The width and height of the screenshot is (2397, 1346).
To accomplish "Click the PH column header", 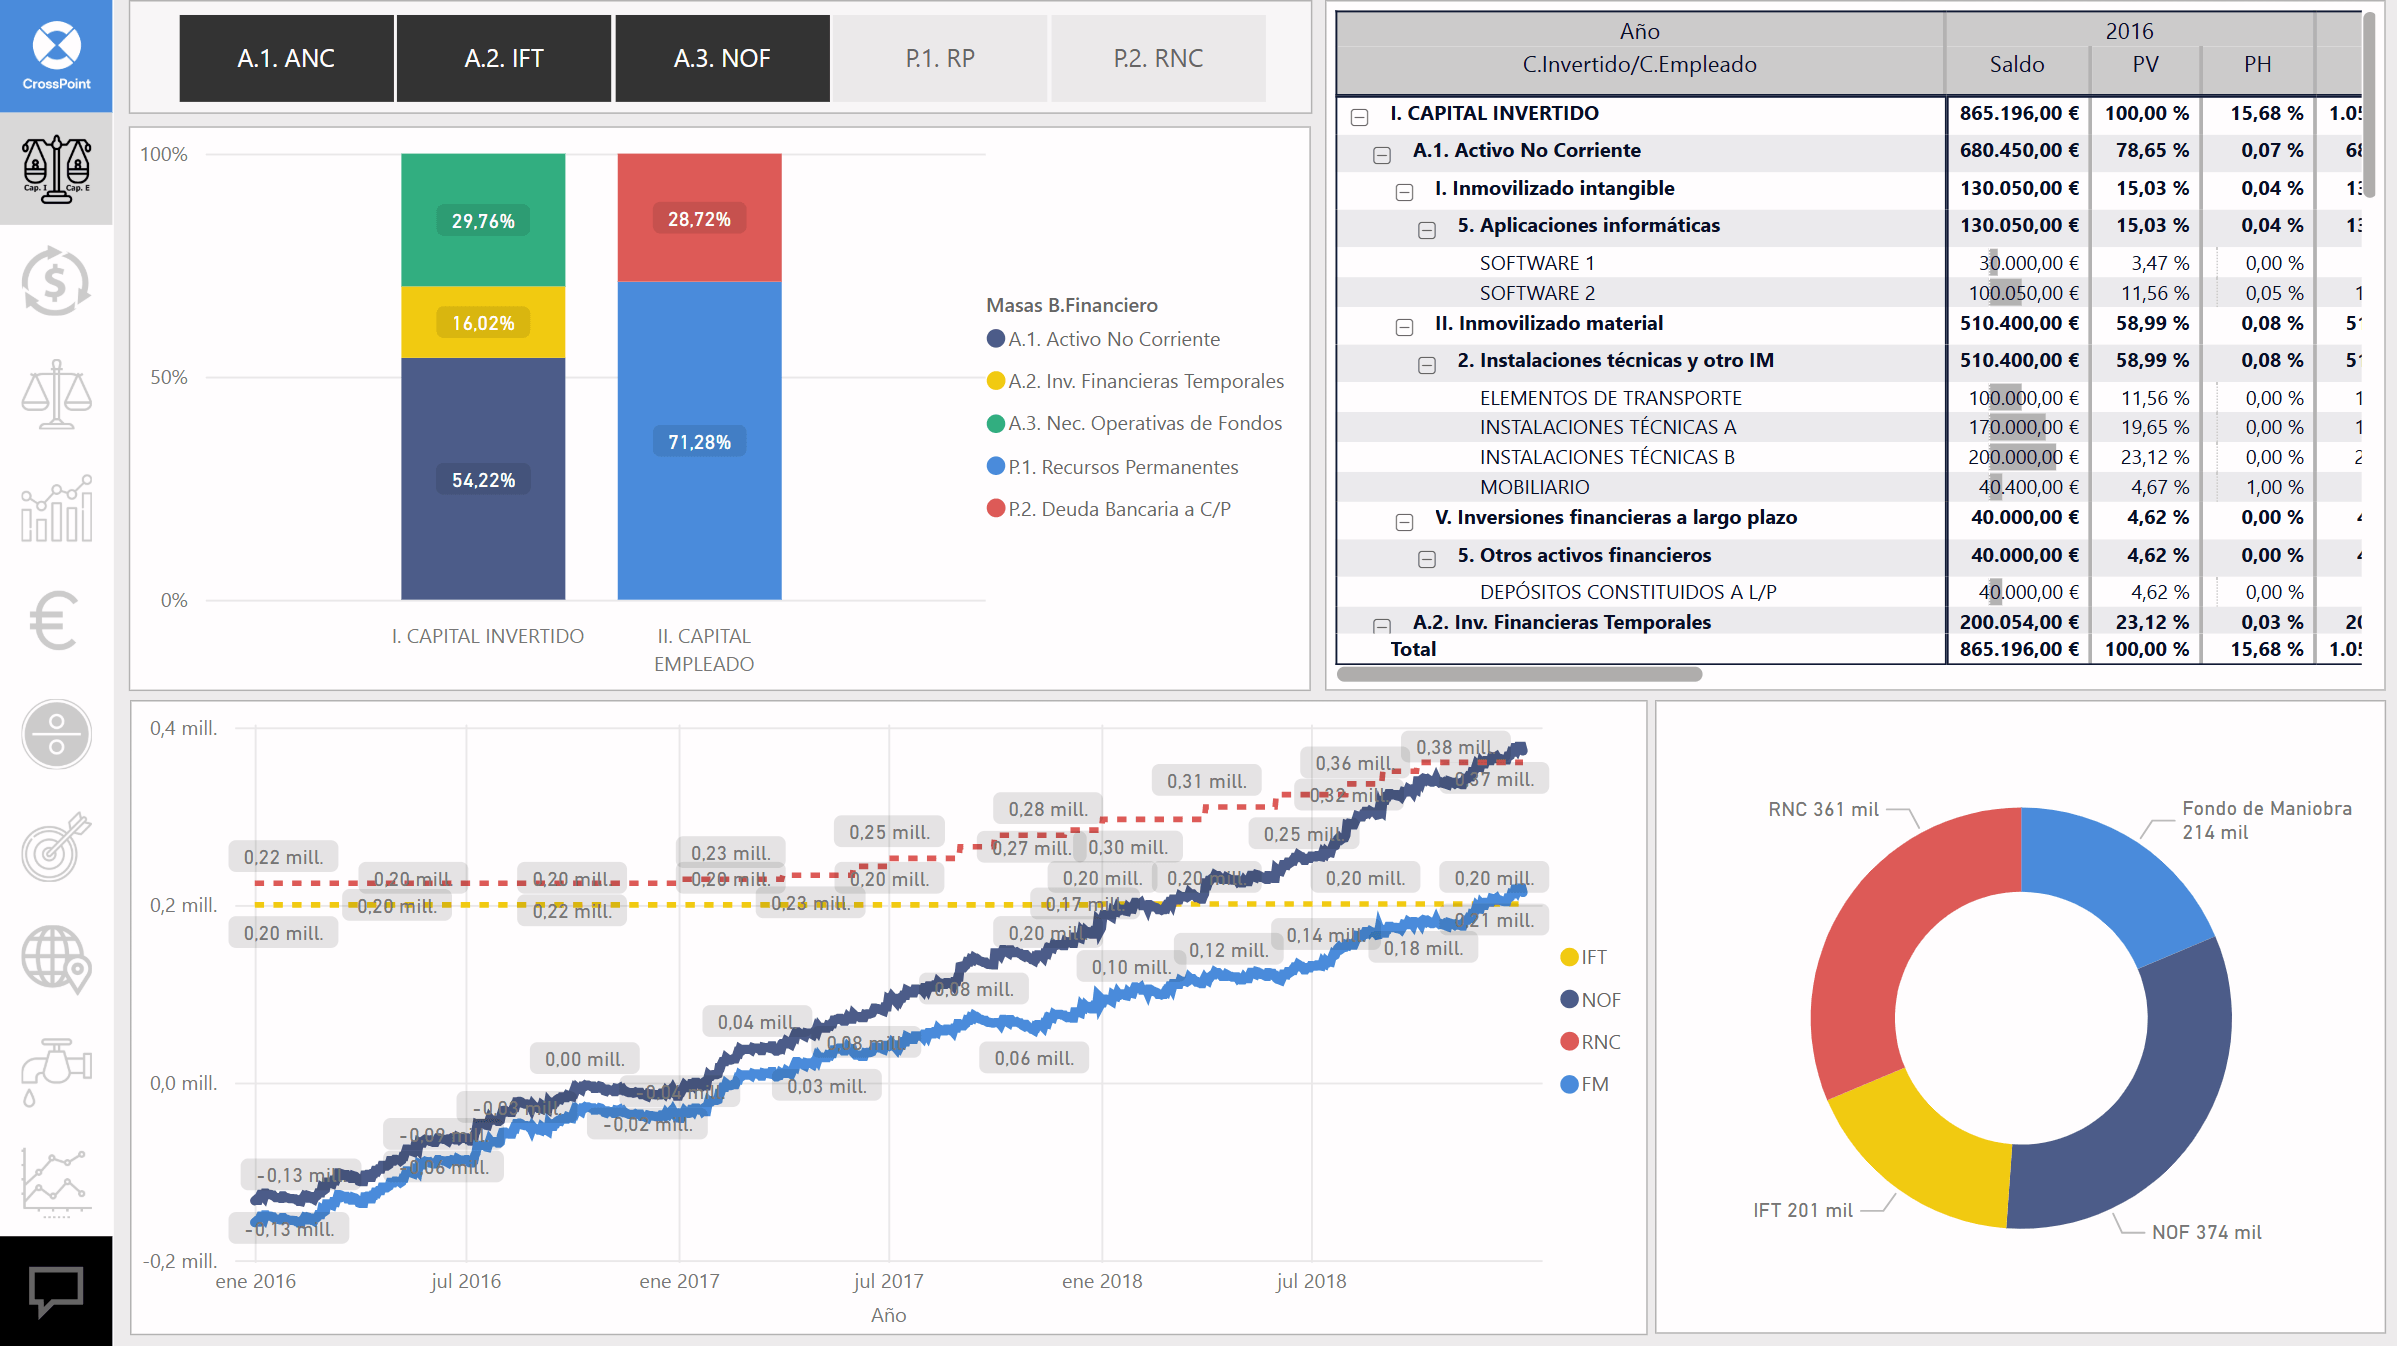I will [2257, 64].
